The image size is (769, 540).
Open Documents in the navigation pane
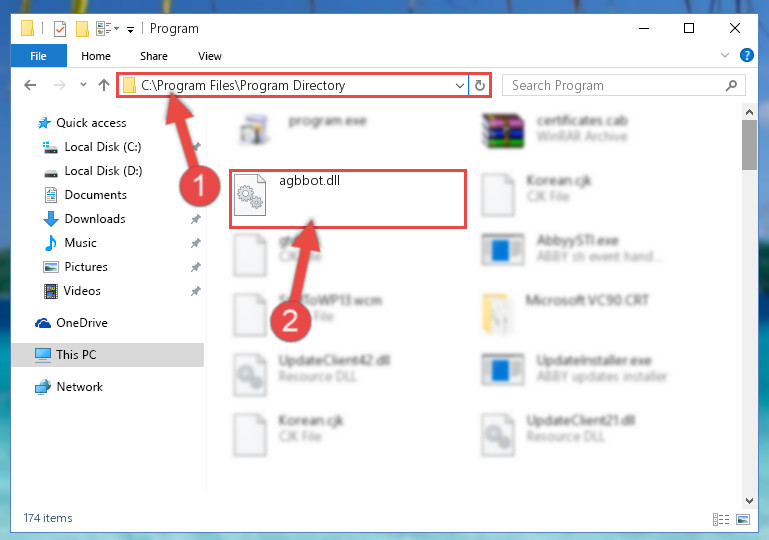click(96, 195)
